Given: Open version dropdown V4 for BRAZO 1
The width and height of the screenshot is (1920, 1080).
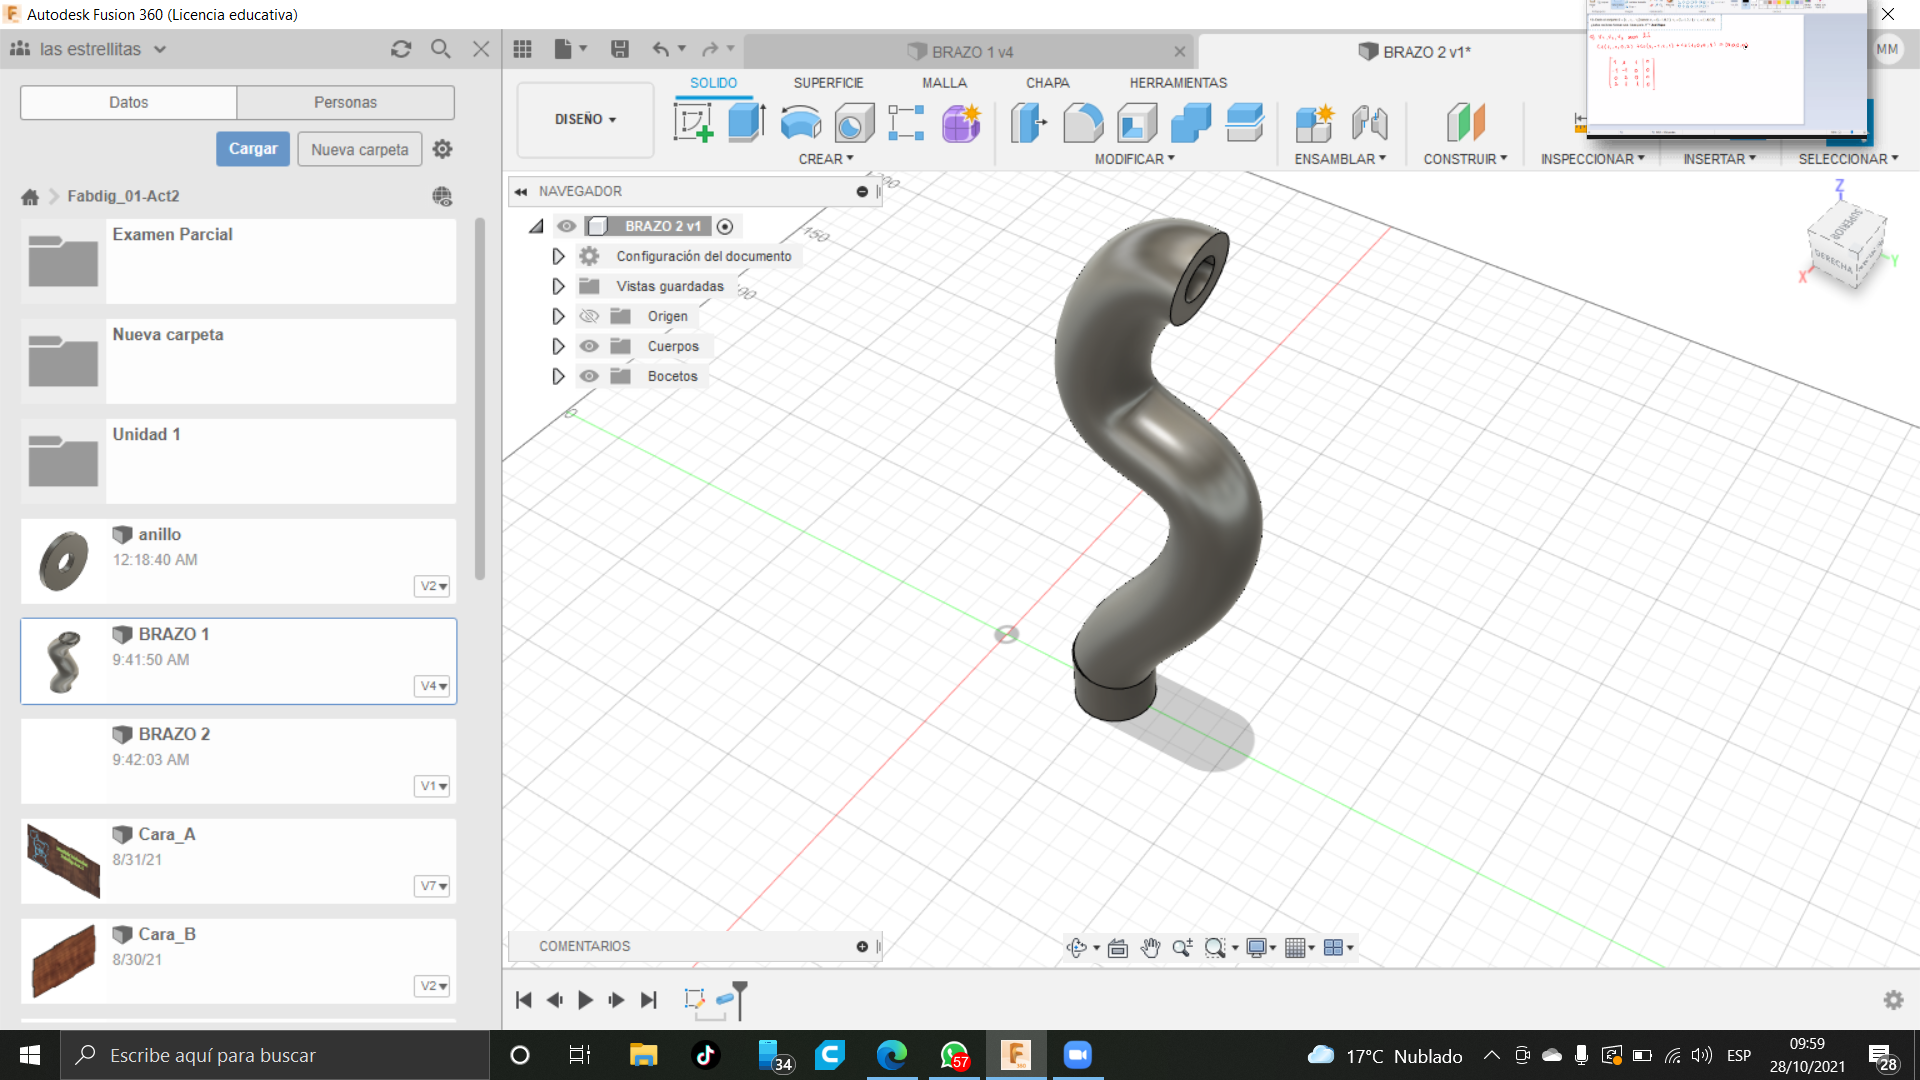Looking at the screenshot, I should coord(432,686).
